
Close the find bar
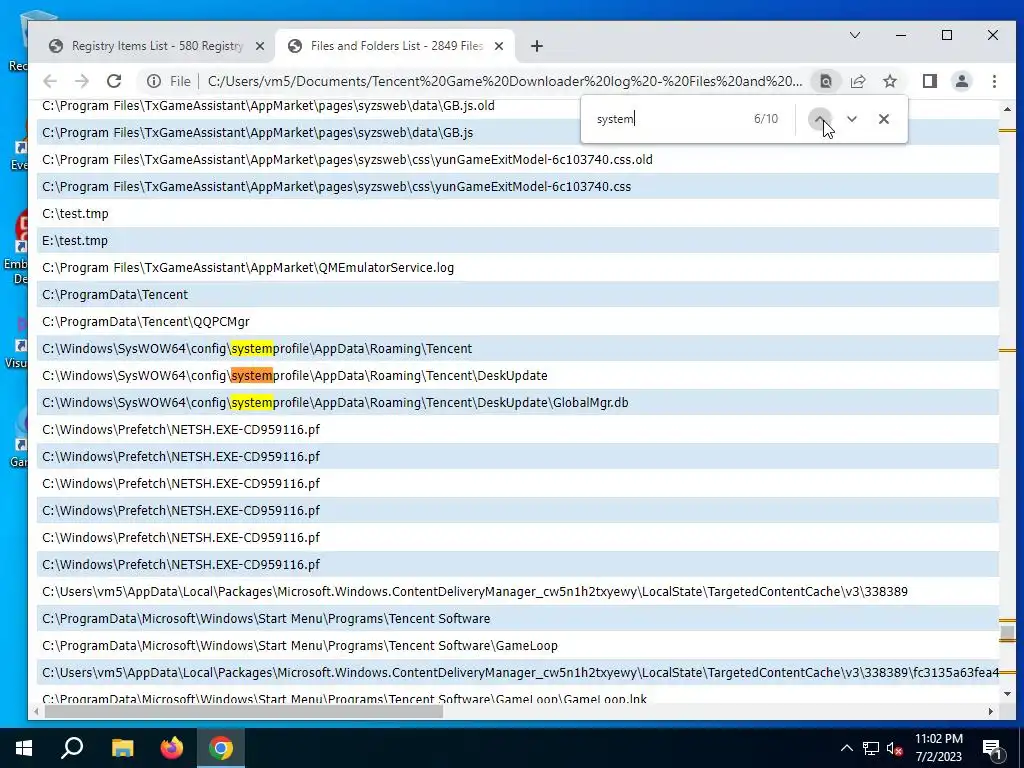[884, 119]
